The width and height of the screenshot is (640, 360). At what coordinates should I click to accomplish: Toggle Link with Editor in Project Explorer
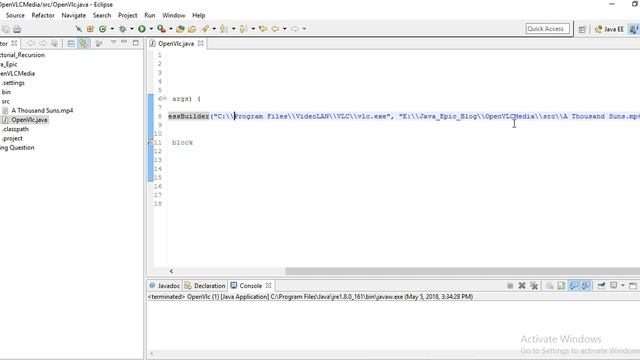click(84, 43)
